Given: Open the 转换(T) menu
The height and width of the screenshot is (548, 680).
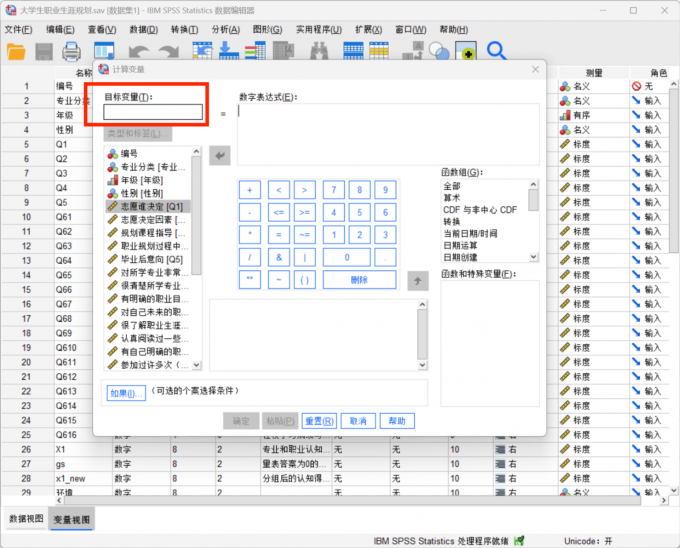Looking at the screenshot, I should [x=185, y=29].
